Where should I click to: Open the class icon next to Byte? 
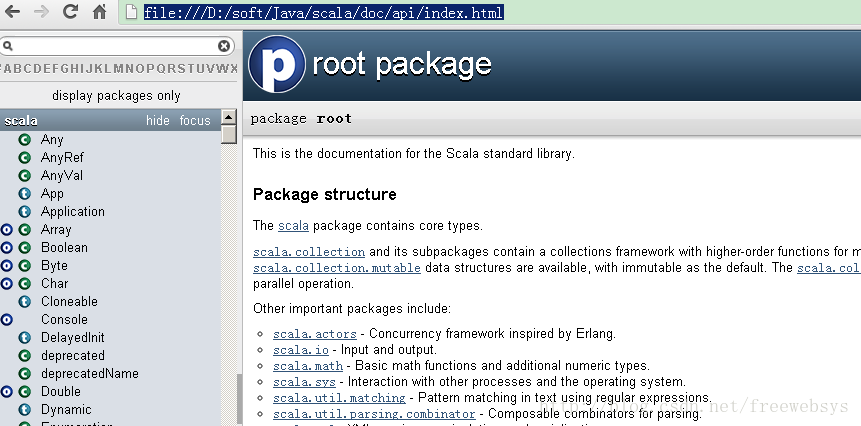pyautogui.click(x=25, y=266)
